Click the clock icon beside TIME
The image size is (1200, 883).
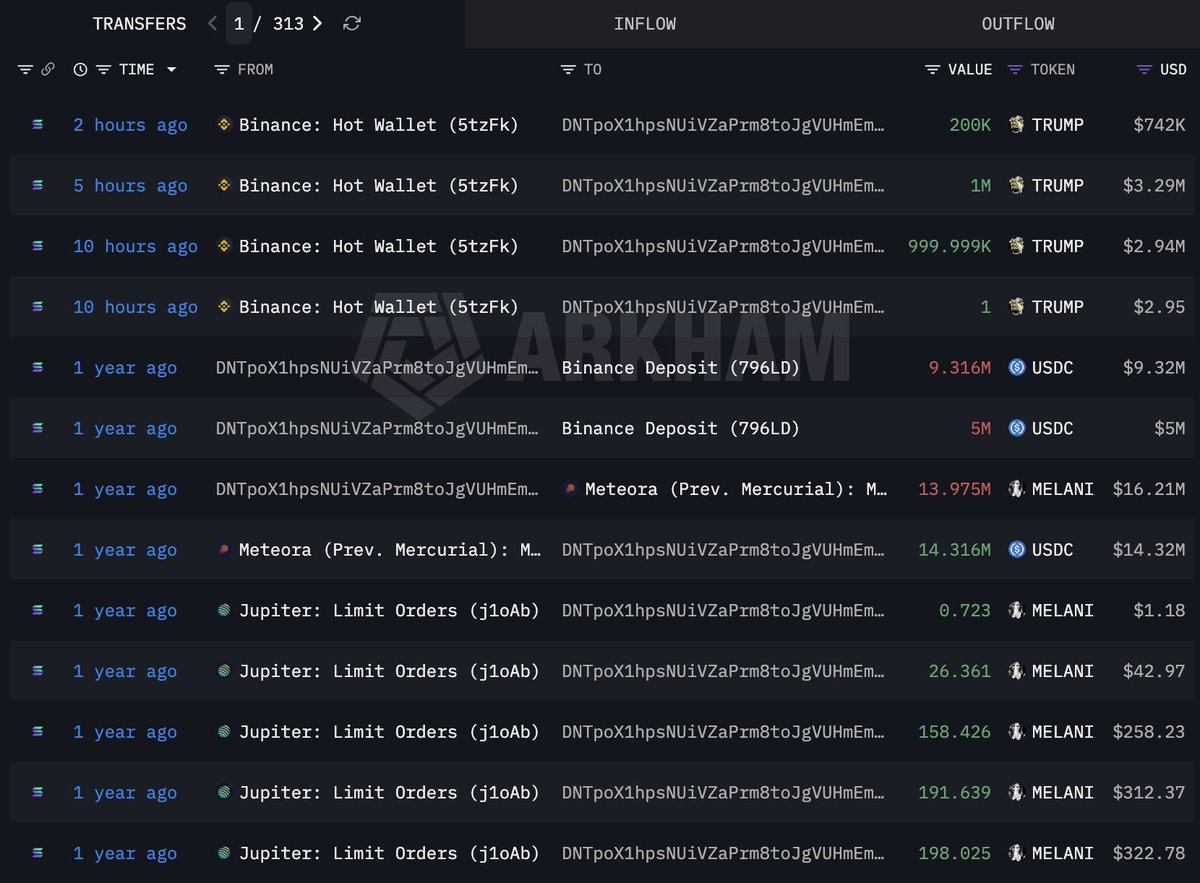coord(80,69)
